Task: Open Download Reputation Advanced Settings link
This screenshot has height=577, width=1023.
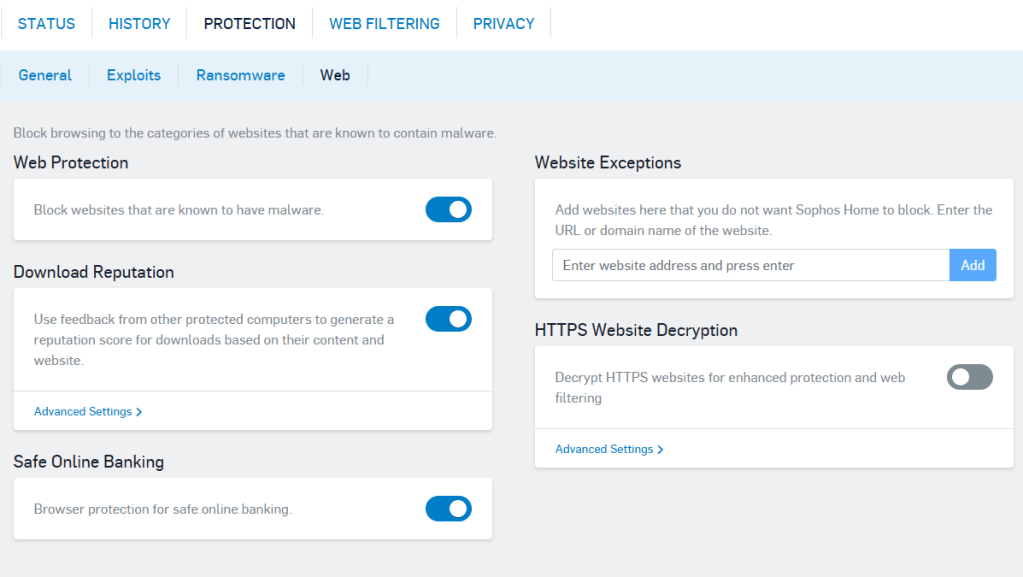Action: [83, 411]
